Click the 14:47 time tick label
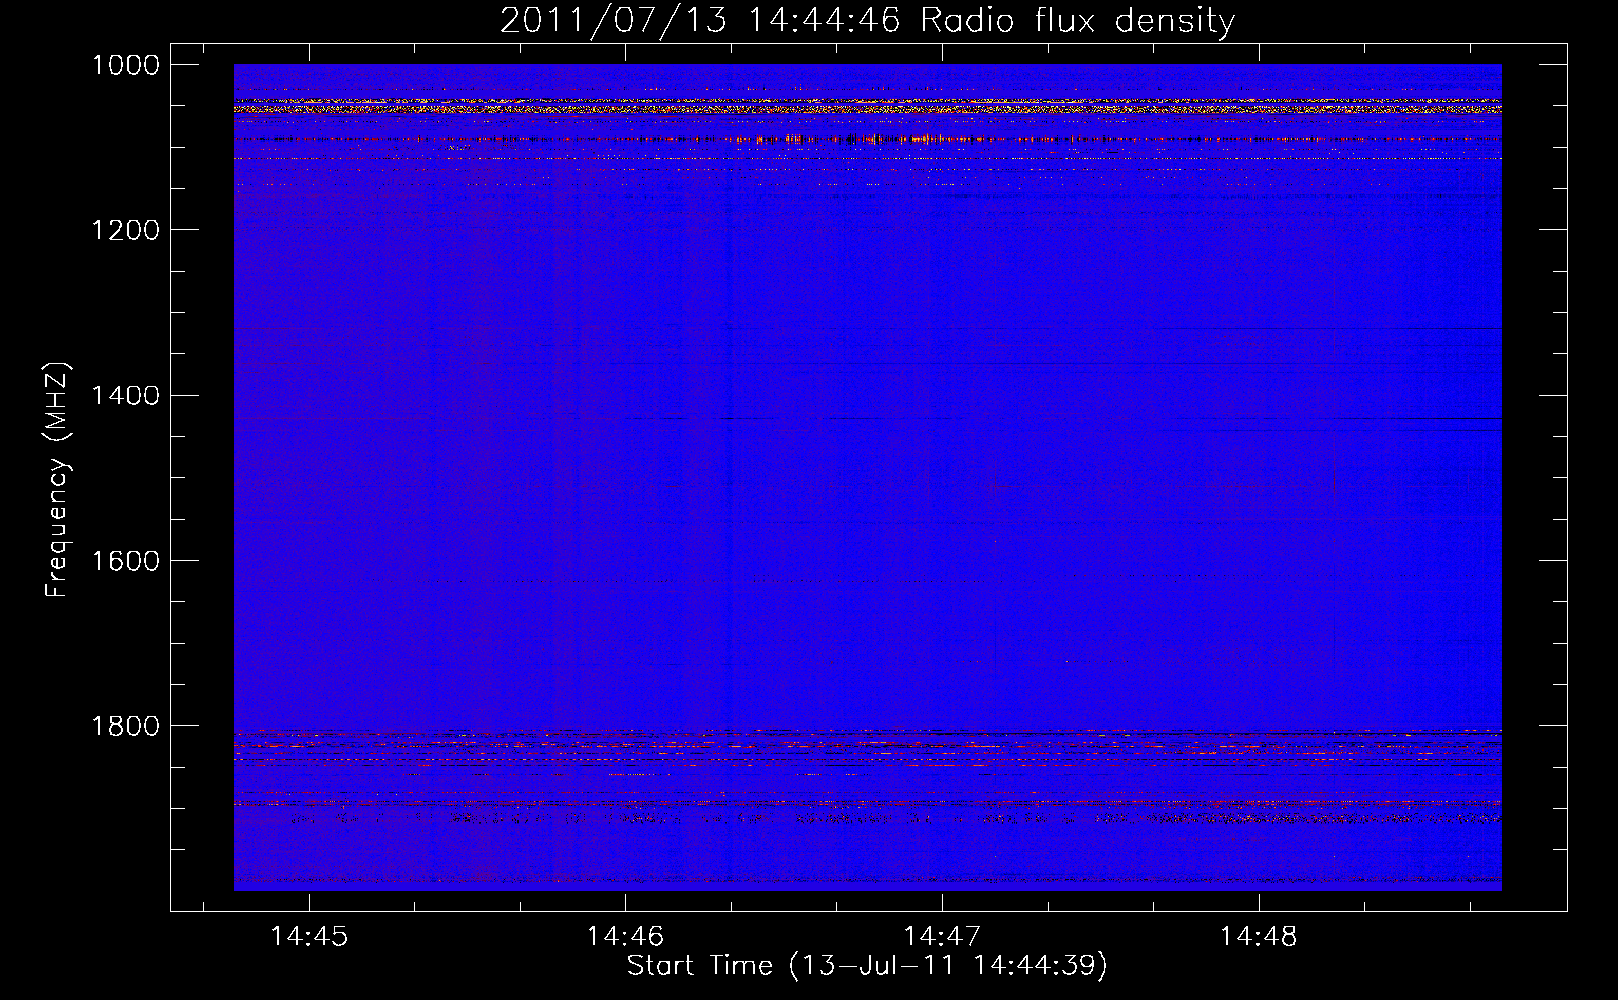 [x=942, y=936]
